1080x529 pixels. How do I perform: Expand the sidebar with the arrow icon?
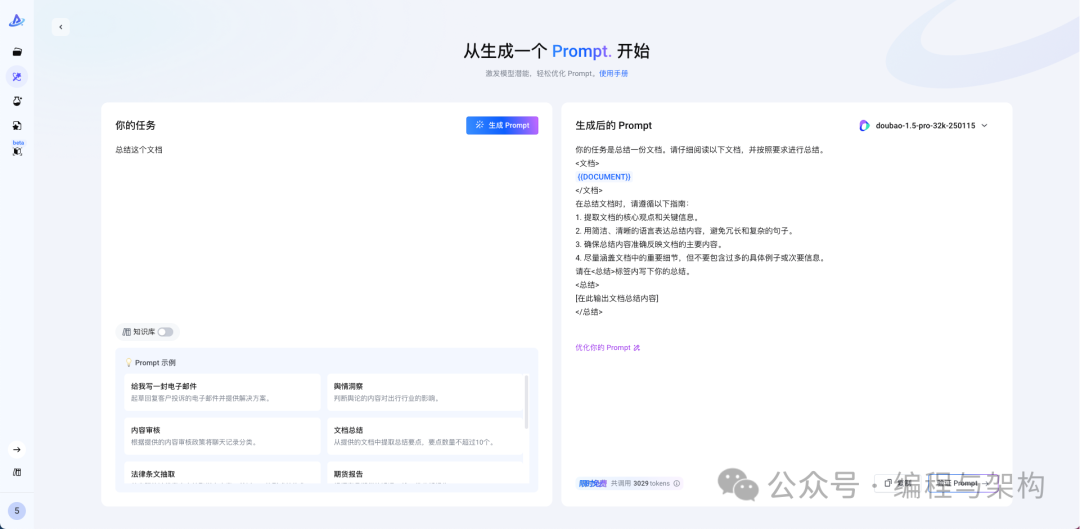pos(17,449)
